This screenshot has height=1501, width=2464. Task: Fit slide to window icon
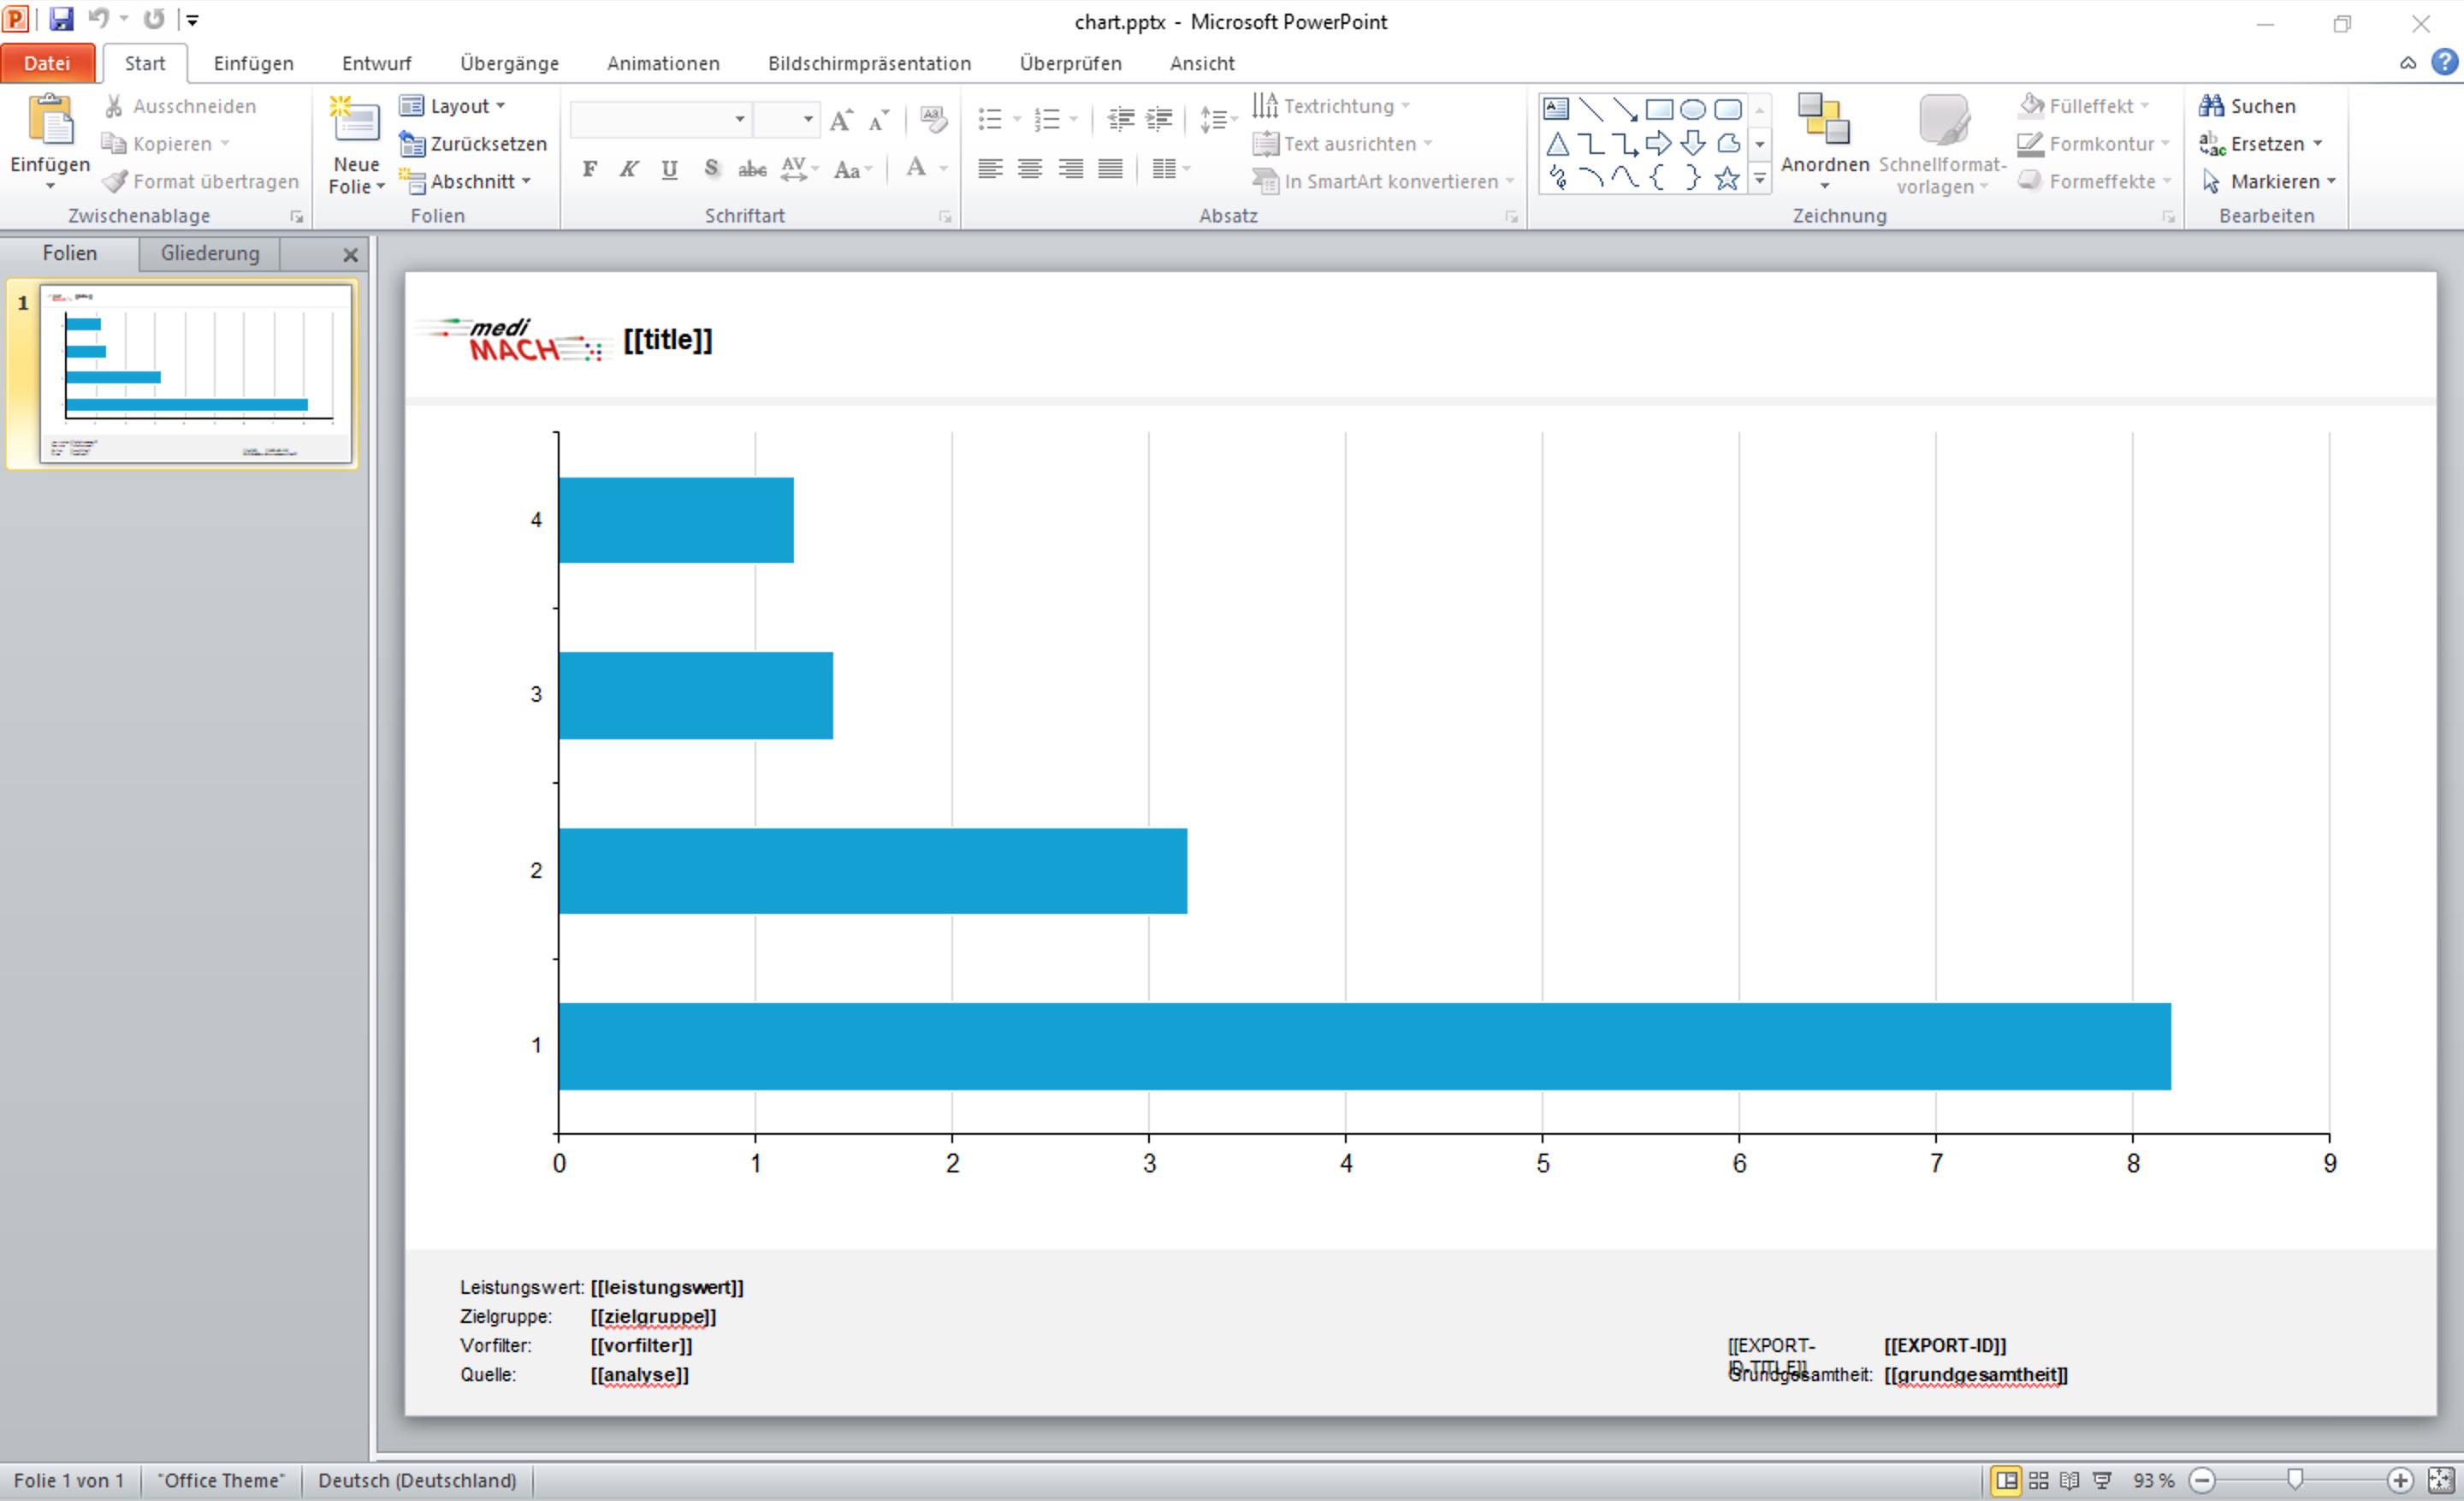(2441, 1480)
